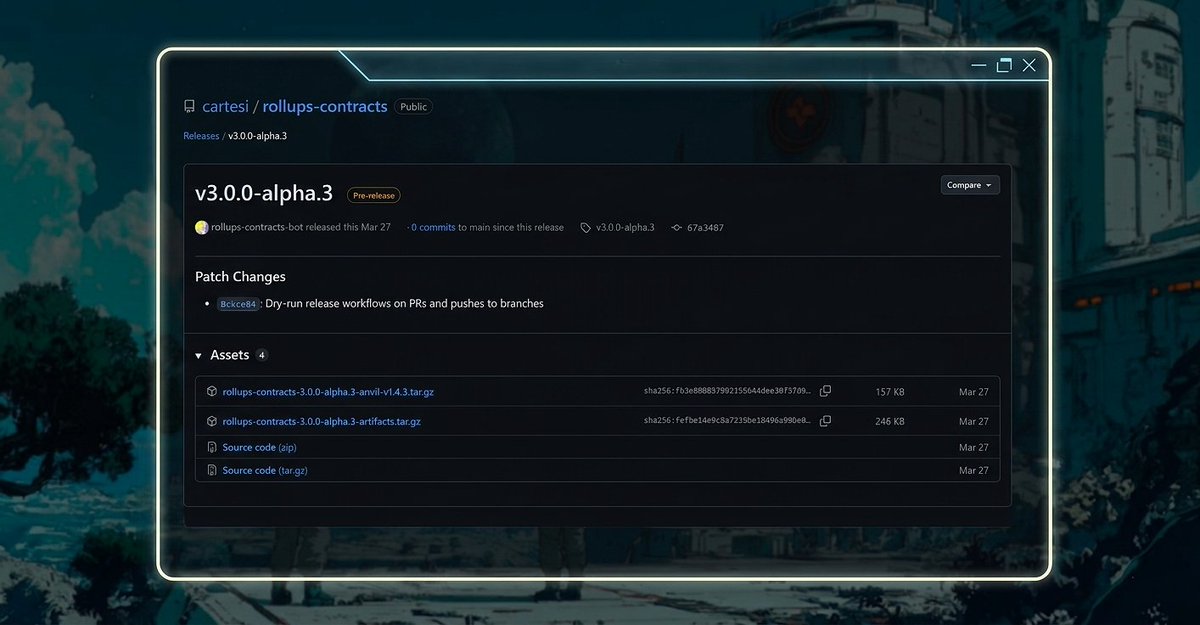
Task: Open the rollups-contracts repository link
Action: coord(325,106)
